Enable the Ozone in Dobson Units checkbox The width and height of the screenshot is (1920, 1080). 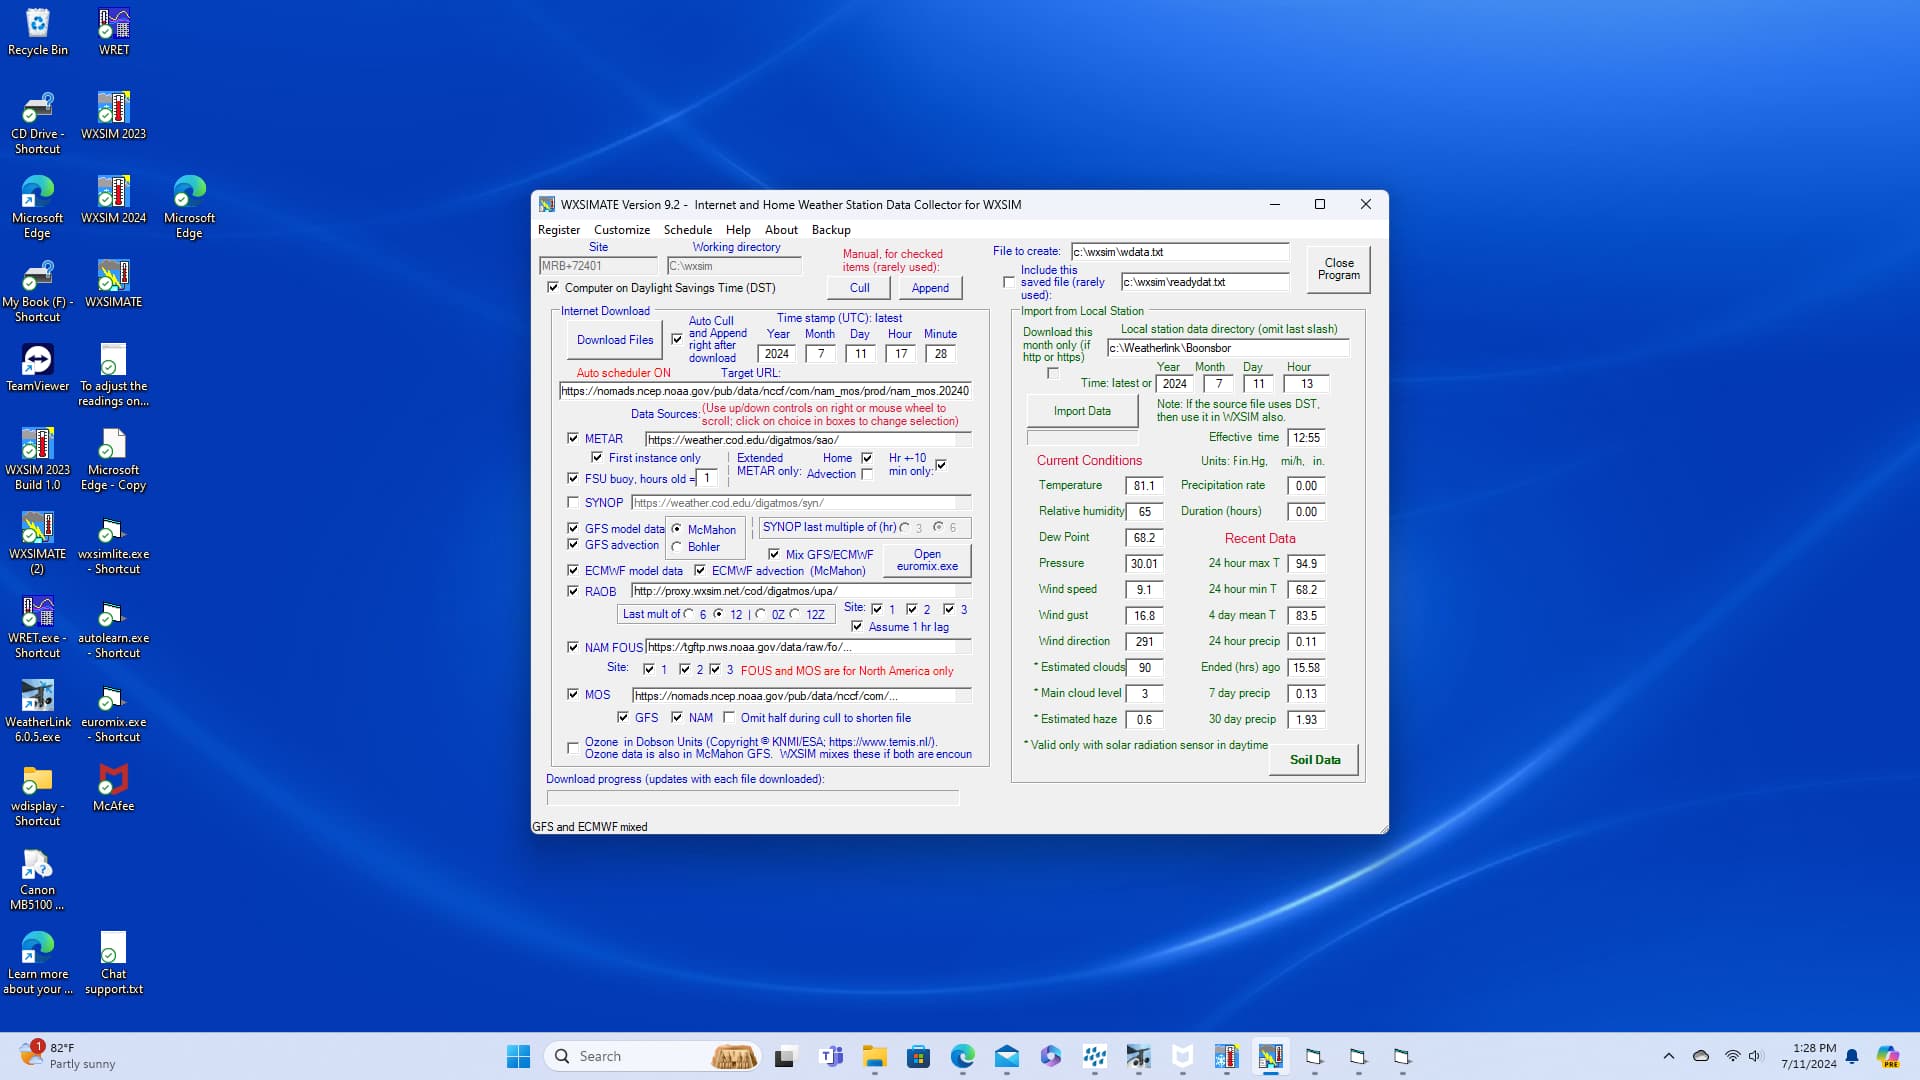coord(573,747)
